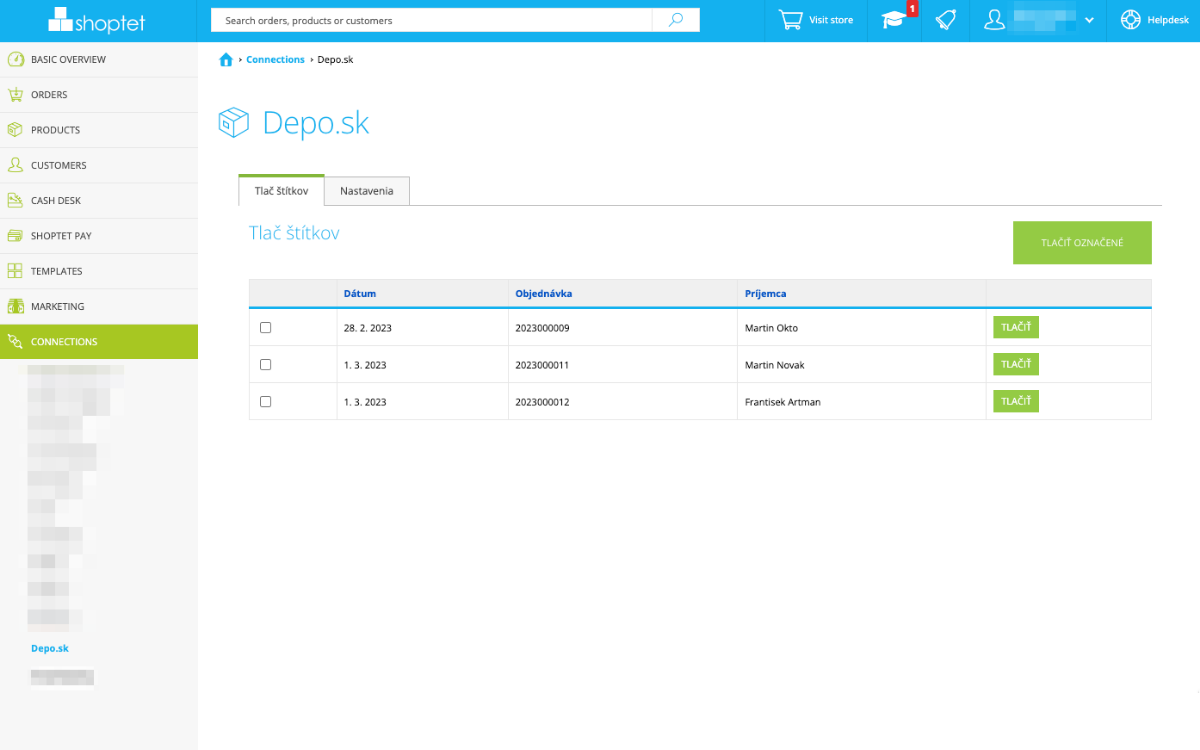Click date 28. 2. 2023
This screenshot has width=1200, height=750.
tap(368, 328)
